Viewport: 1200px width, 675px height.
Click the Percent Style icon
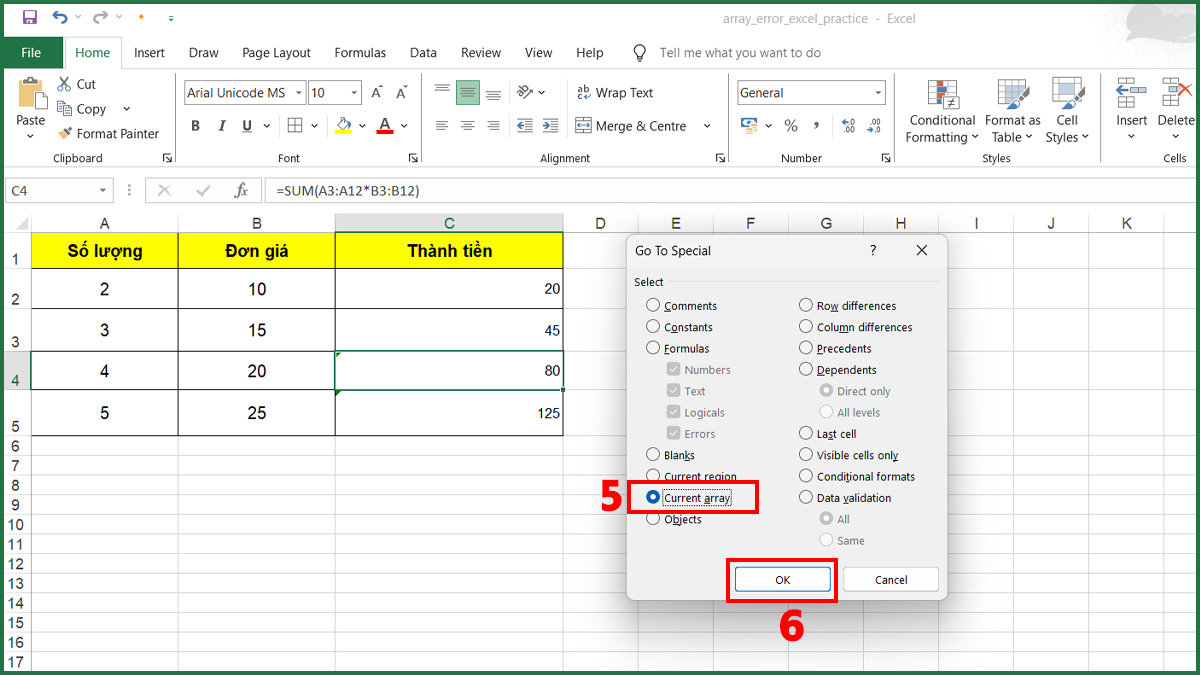pyautogui.click(x=790, y=126)
